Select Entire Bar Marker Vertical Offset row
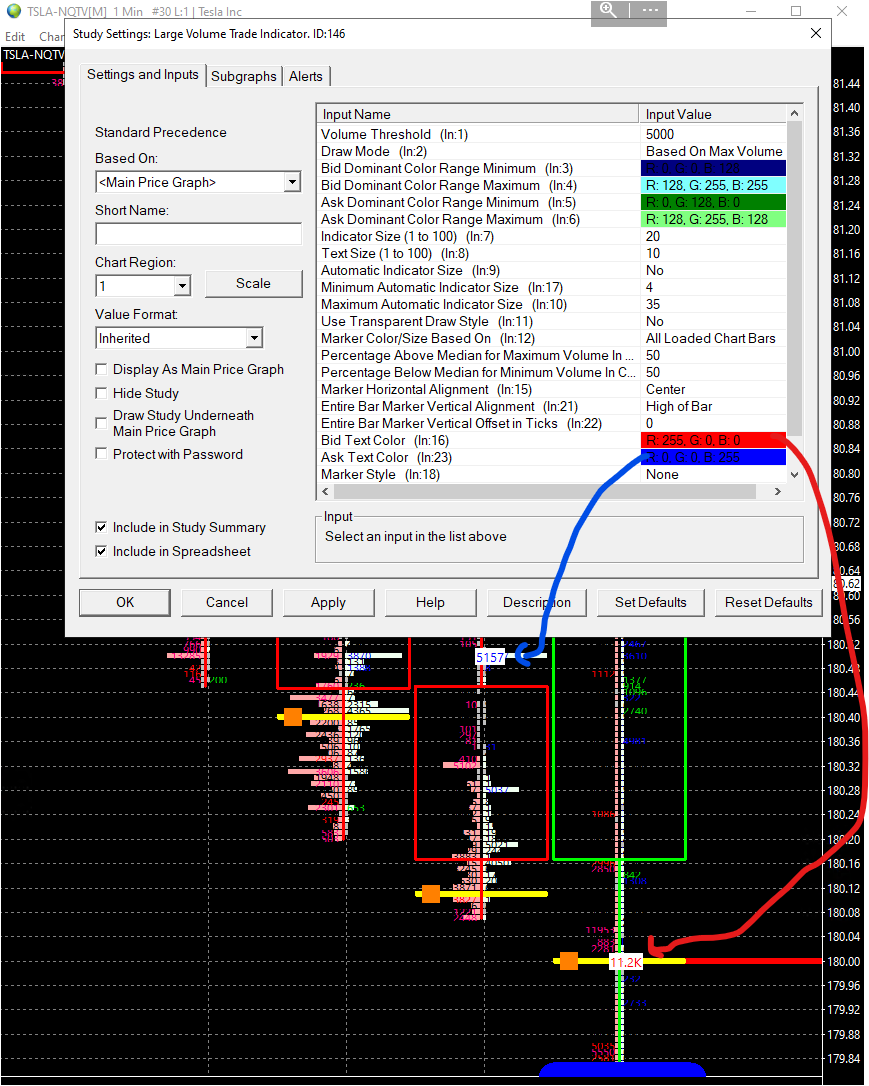 [x=551, y=423]
